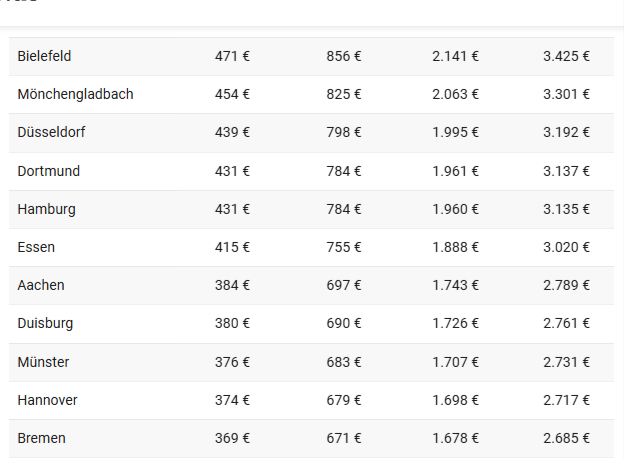Select the Hamburg row name

pos(46,209)
